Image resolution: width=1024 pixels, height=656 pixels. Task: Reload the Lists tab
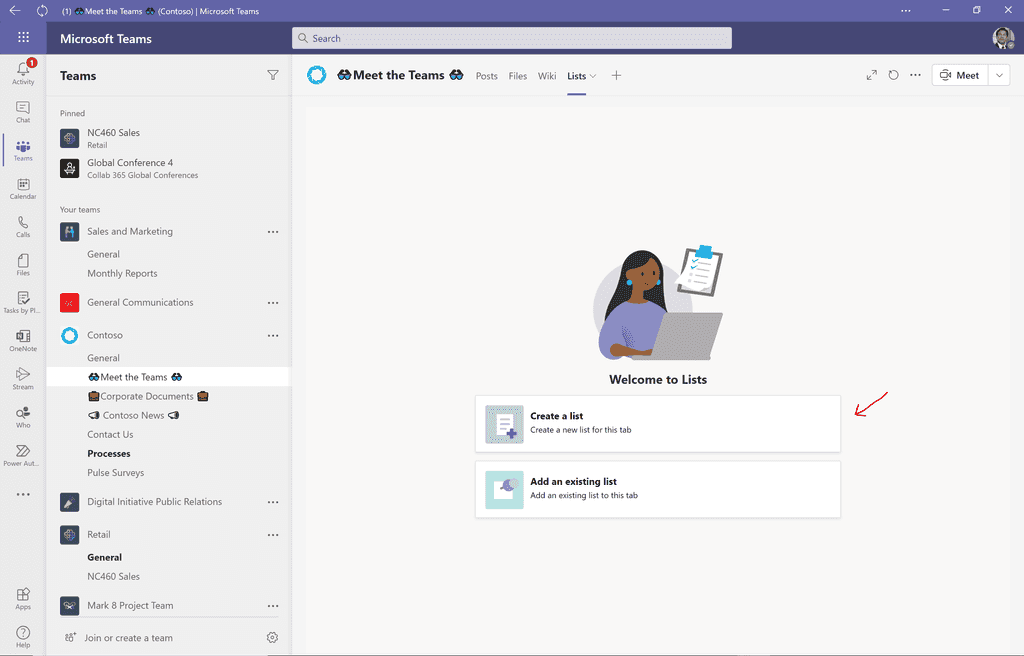[893, 75]
